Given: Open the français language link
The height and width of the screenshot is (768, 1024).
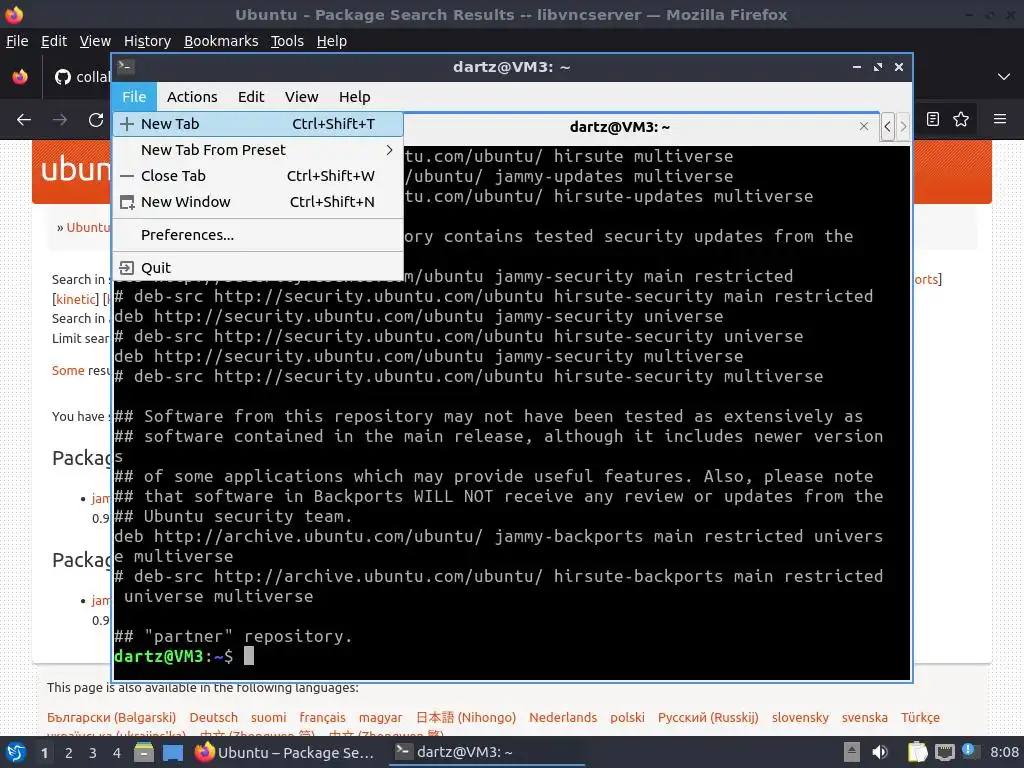Looking at the screenshot, I should (x=322, y=718).
